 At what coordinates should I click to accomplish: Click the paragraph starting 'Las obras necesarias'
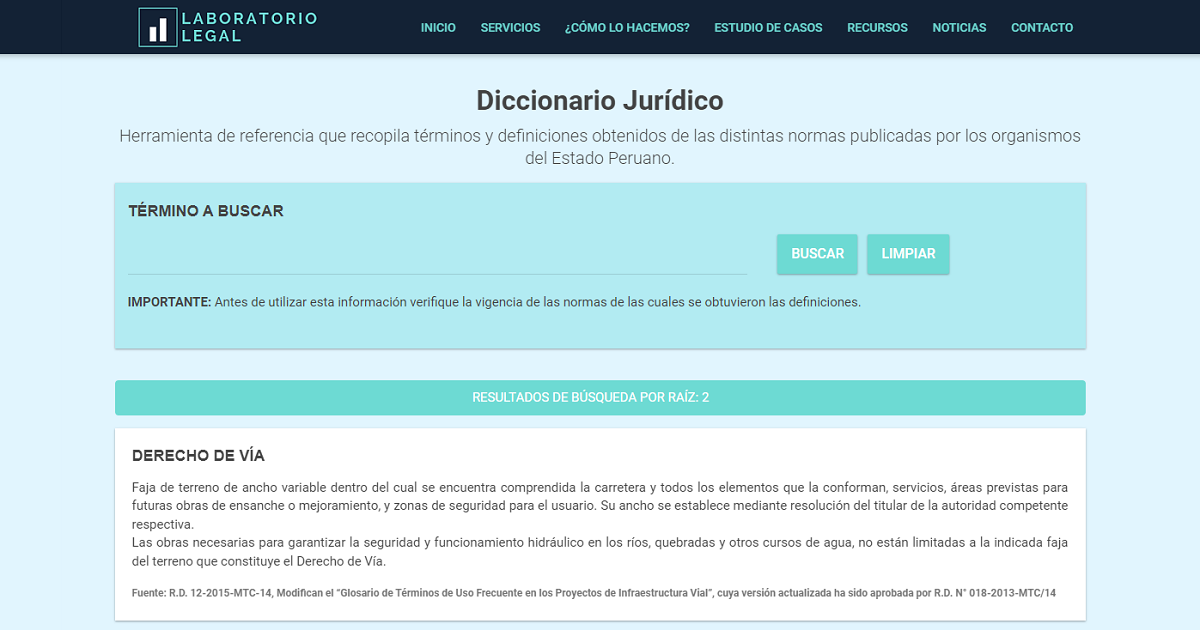(600, 552)
